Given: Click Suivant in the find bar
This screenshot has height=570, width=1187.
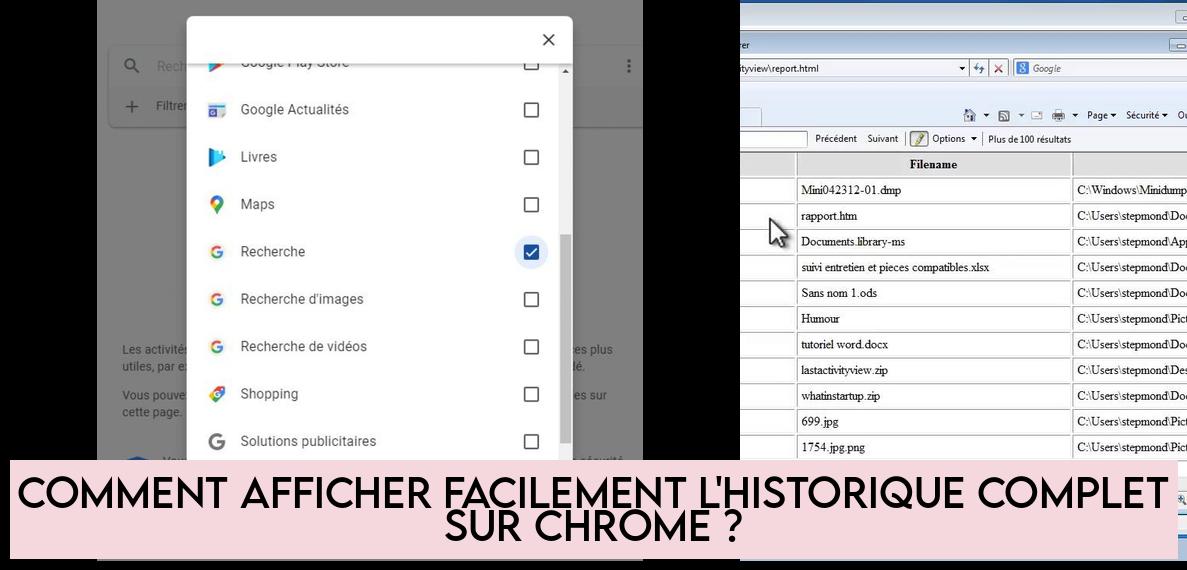Looking at the screenshot, I should pyautogui.click(x=883, y=139).
